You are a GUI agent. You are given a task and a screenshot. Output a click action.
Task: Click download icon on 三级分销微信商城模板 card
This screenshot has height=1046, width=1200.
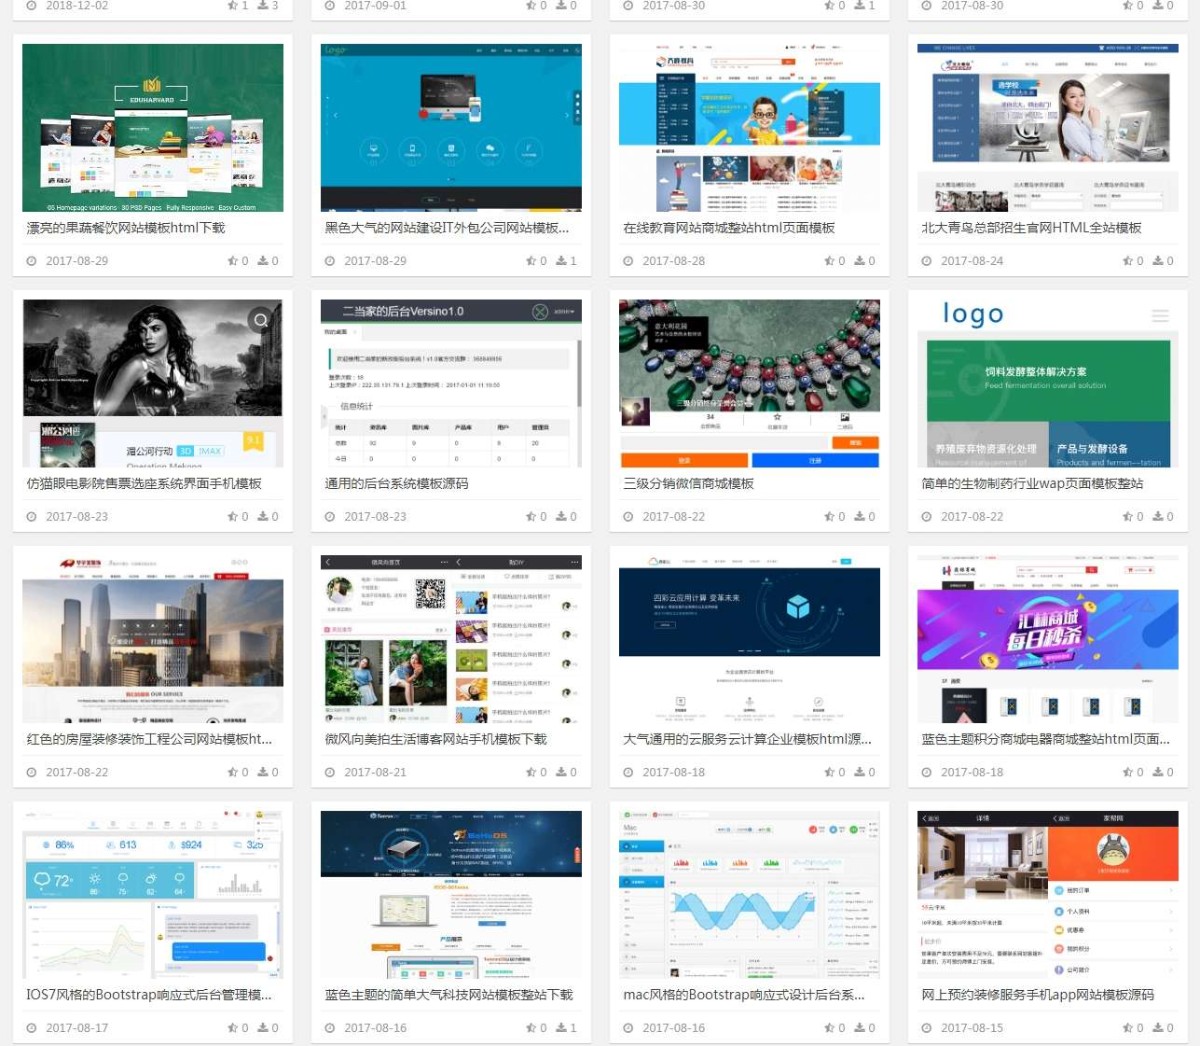click(858, 517)
